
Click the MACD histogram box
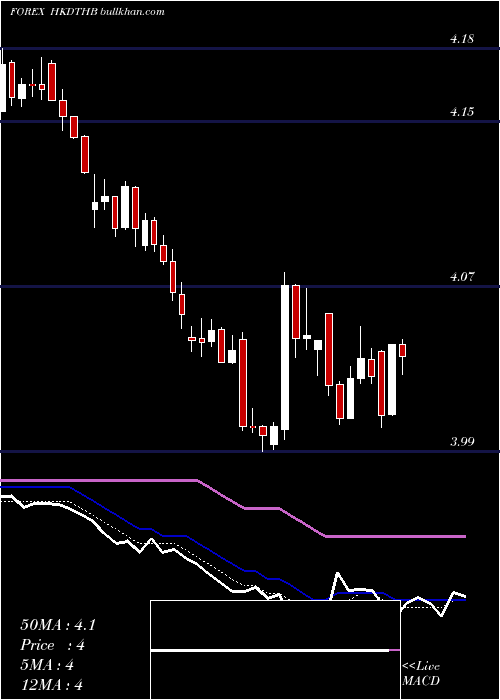click(x=275, y=650)
